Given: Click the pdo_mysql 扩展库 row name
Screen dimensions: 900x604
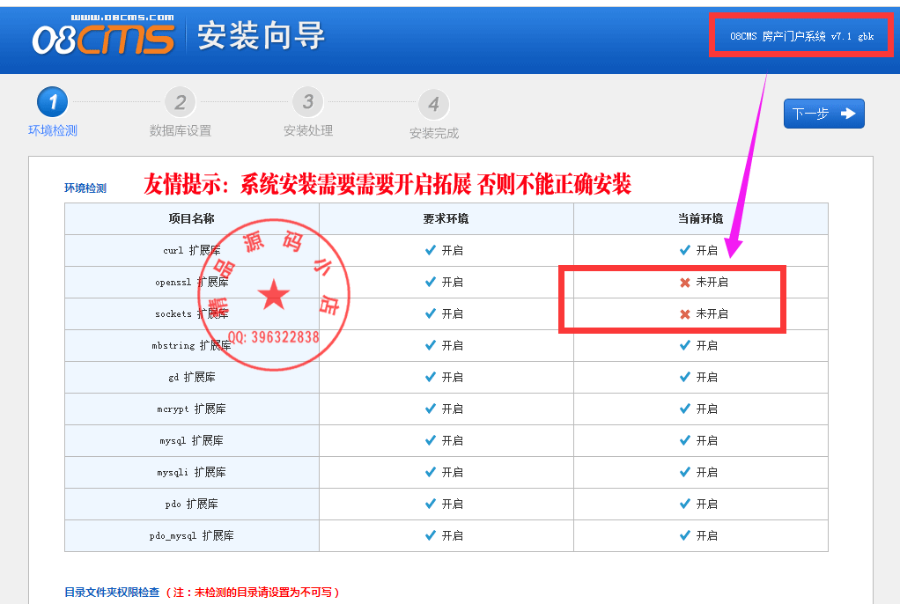Looking at the screenshot, I should point(192,536).
